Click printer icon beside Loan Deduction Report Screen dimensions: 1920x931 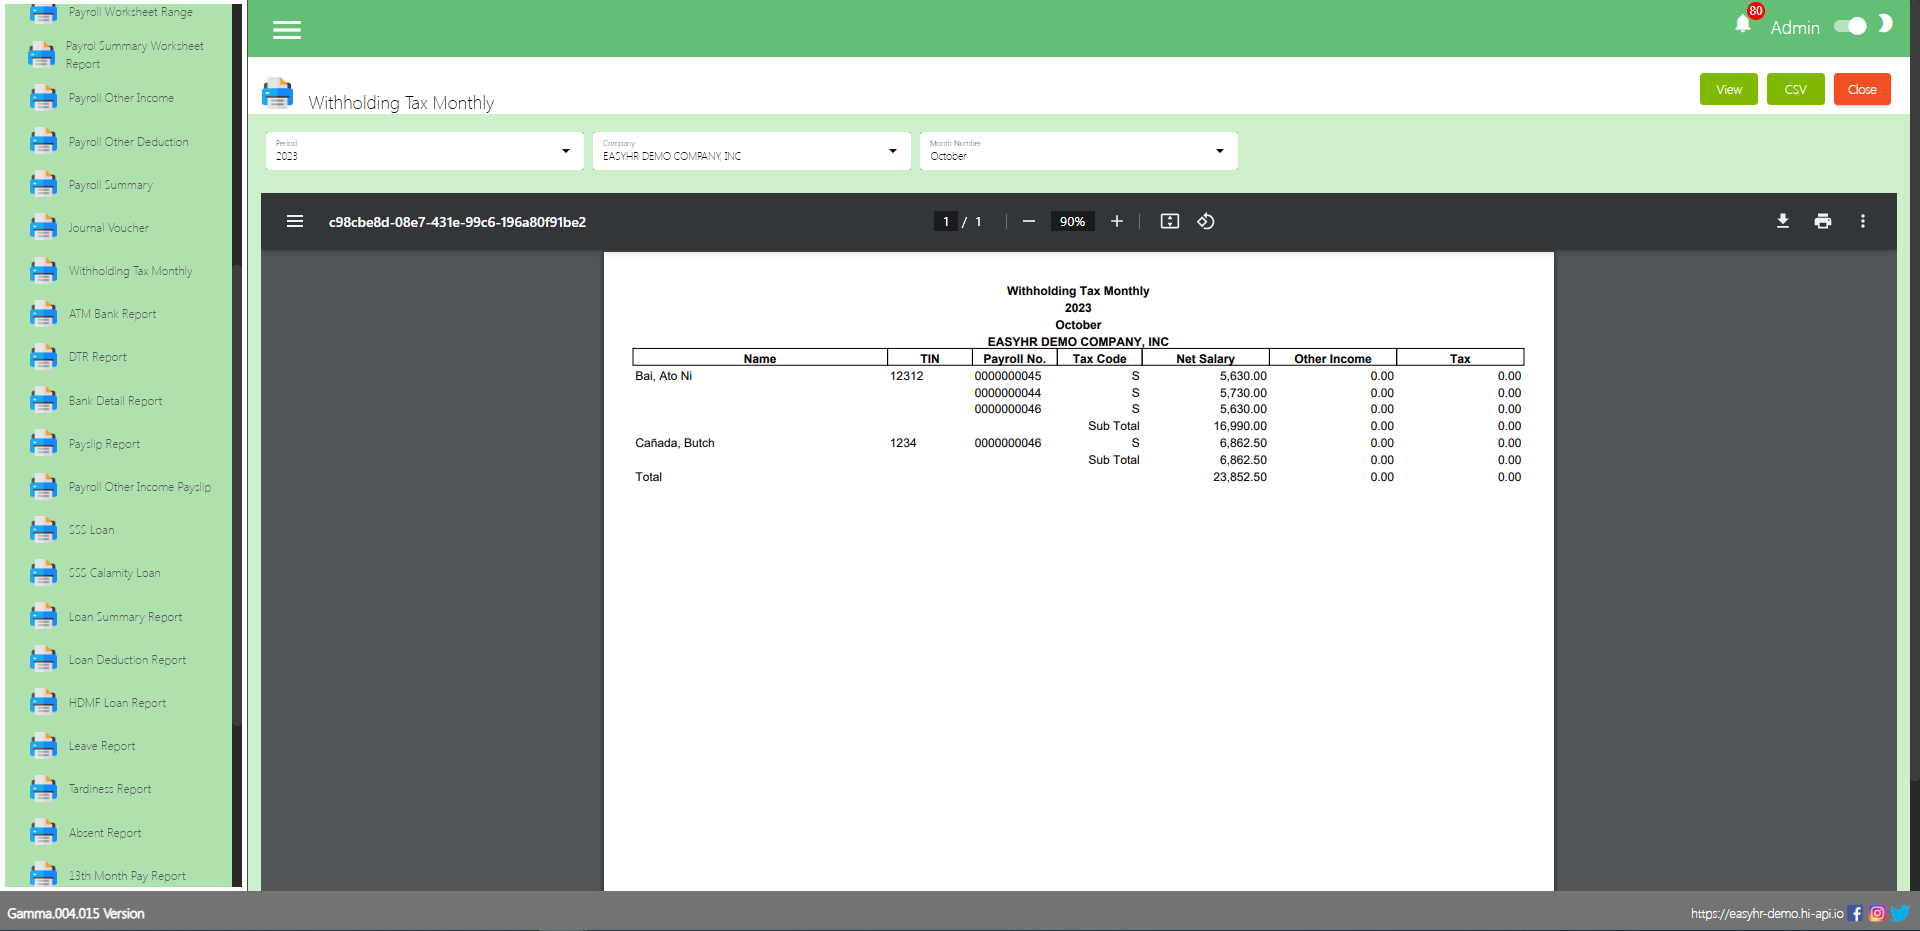pyautogui.click(x=43, y=659)
